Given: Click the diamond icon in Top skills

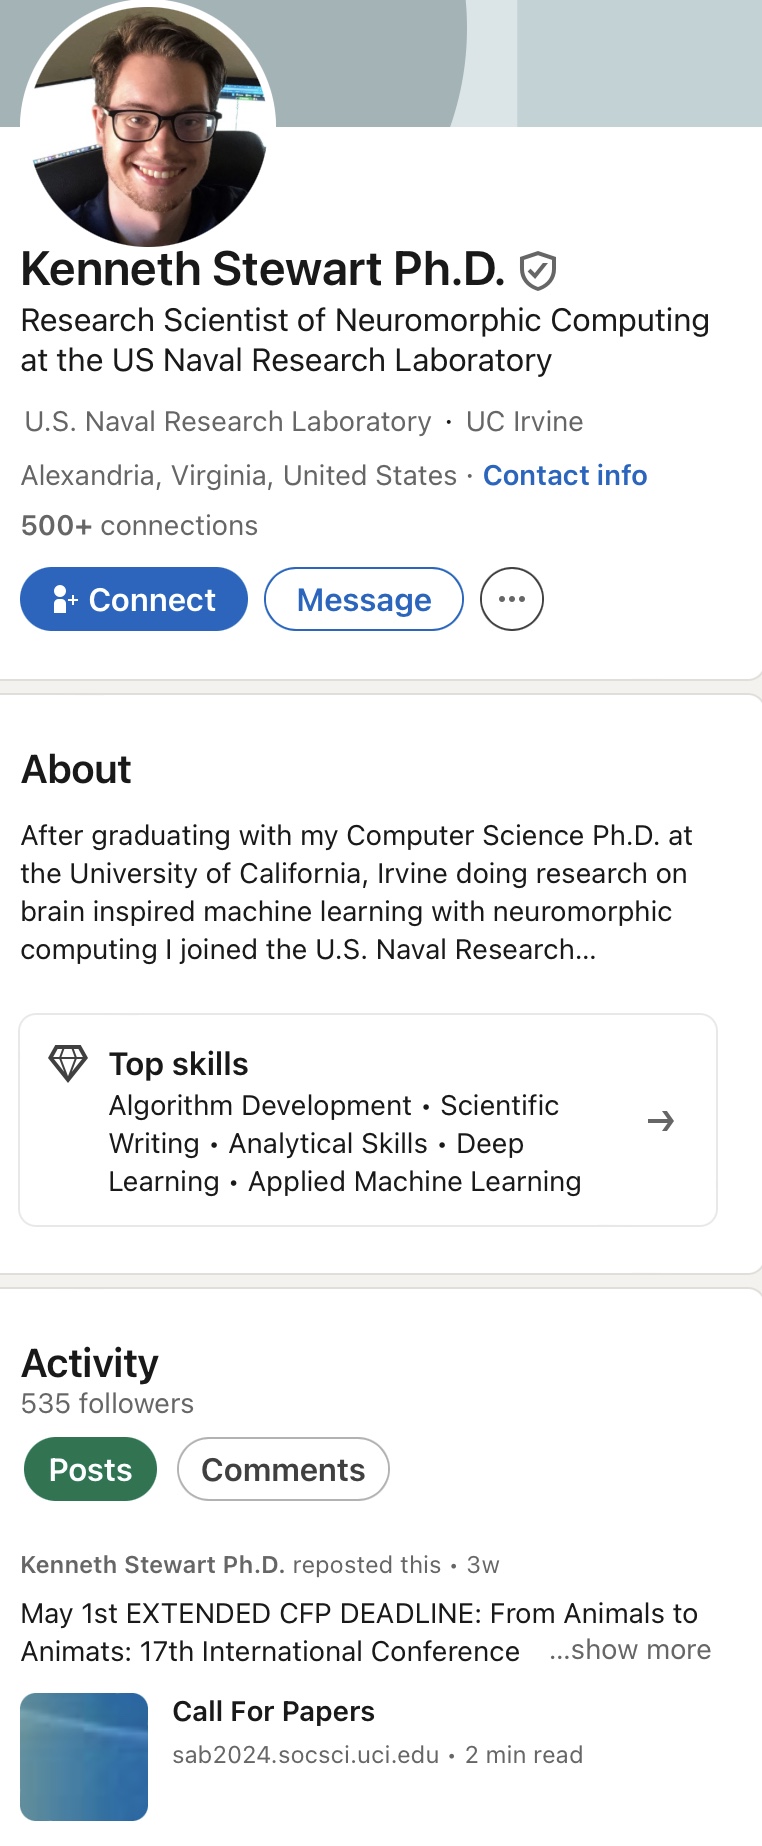Looking at the screenshot, I should pyautogui.click(x=68, y=1063).
